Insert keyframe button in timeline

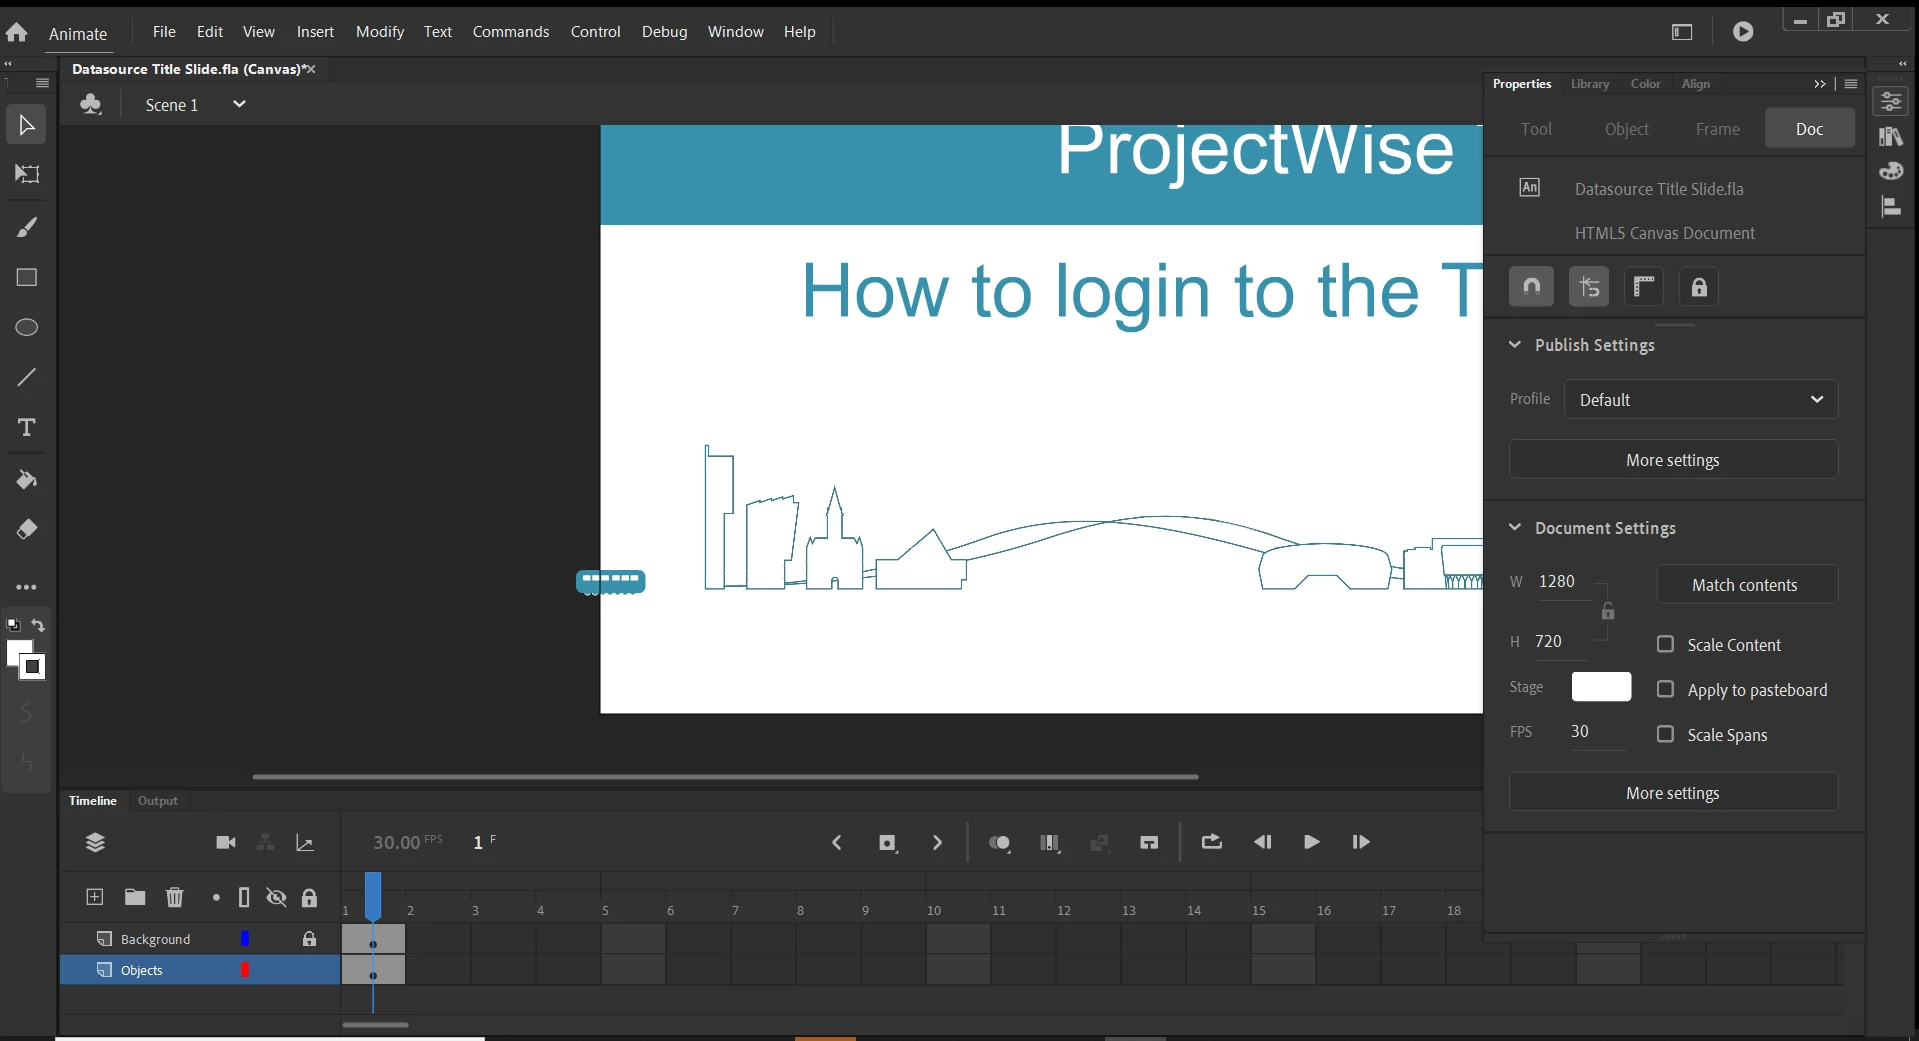pyautogui.click(x=888, y=843)
